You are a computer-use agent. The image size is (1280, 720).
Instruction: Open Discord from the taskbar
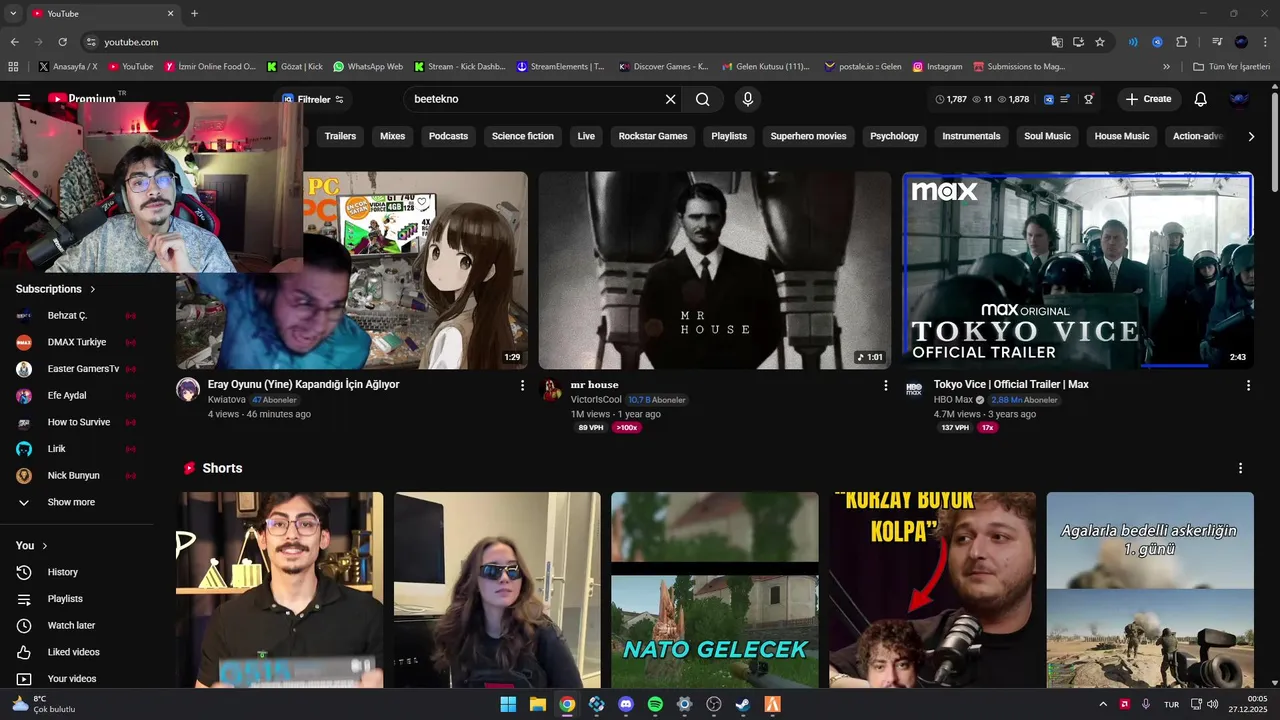[626, 704]
